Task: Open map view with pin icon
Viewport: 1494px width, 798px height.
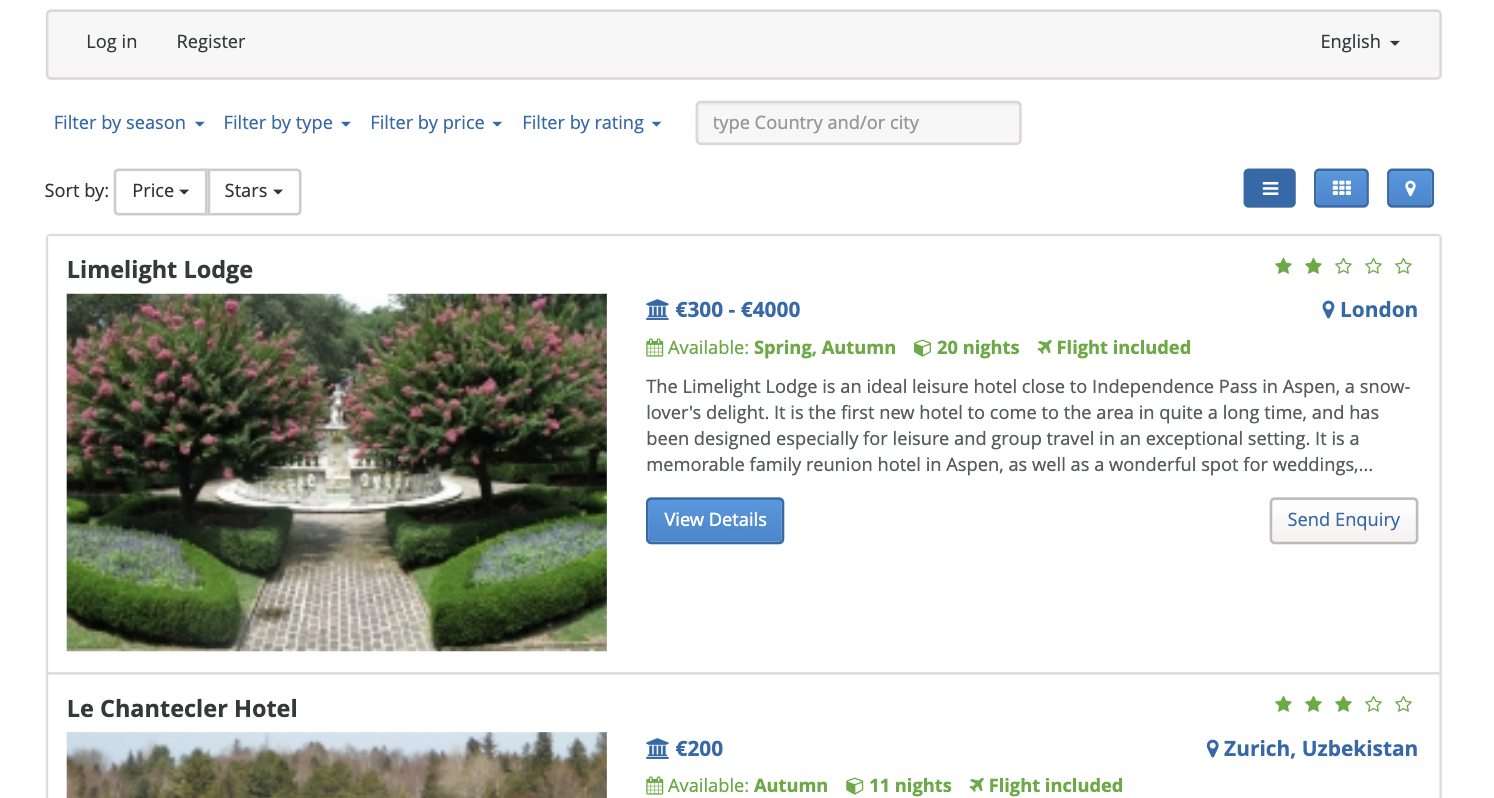Action: (x=1410, y=188)
